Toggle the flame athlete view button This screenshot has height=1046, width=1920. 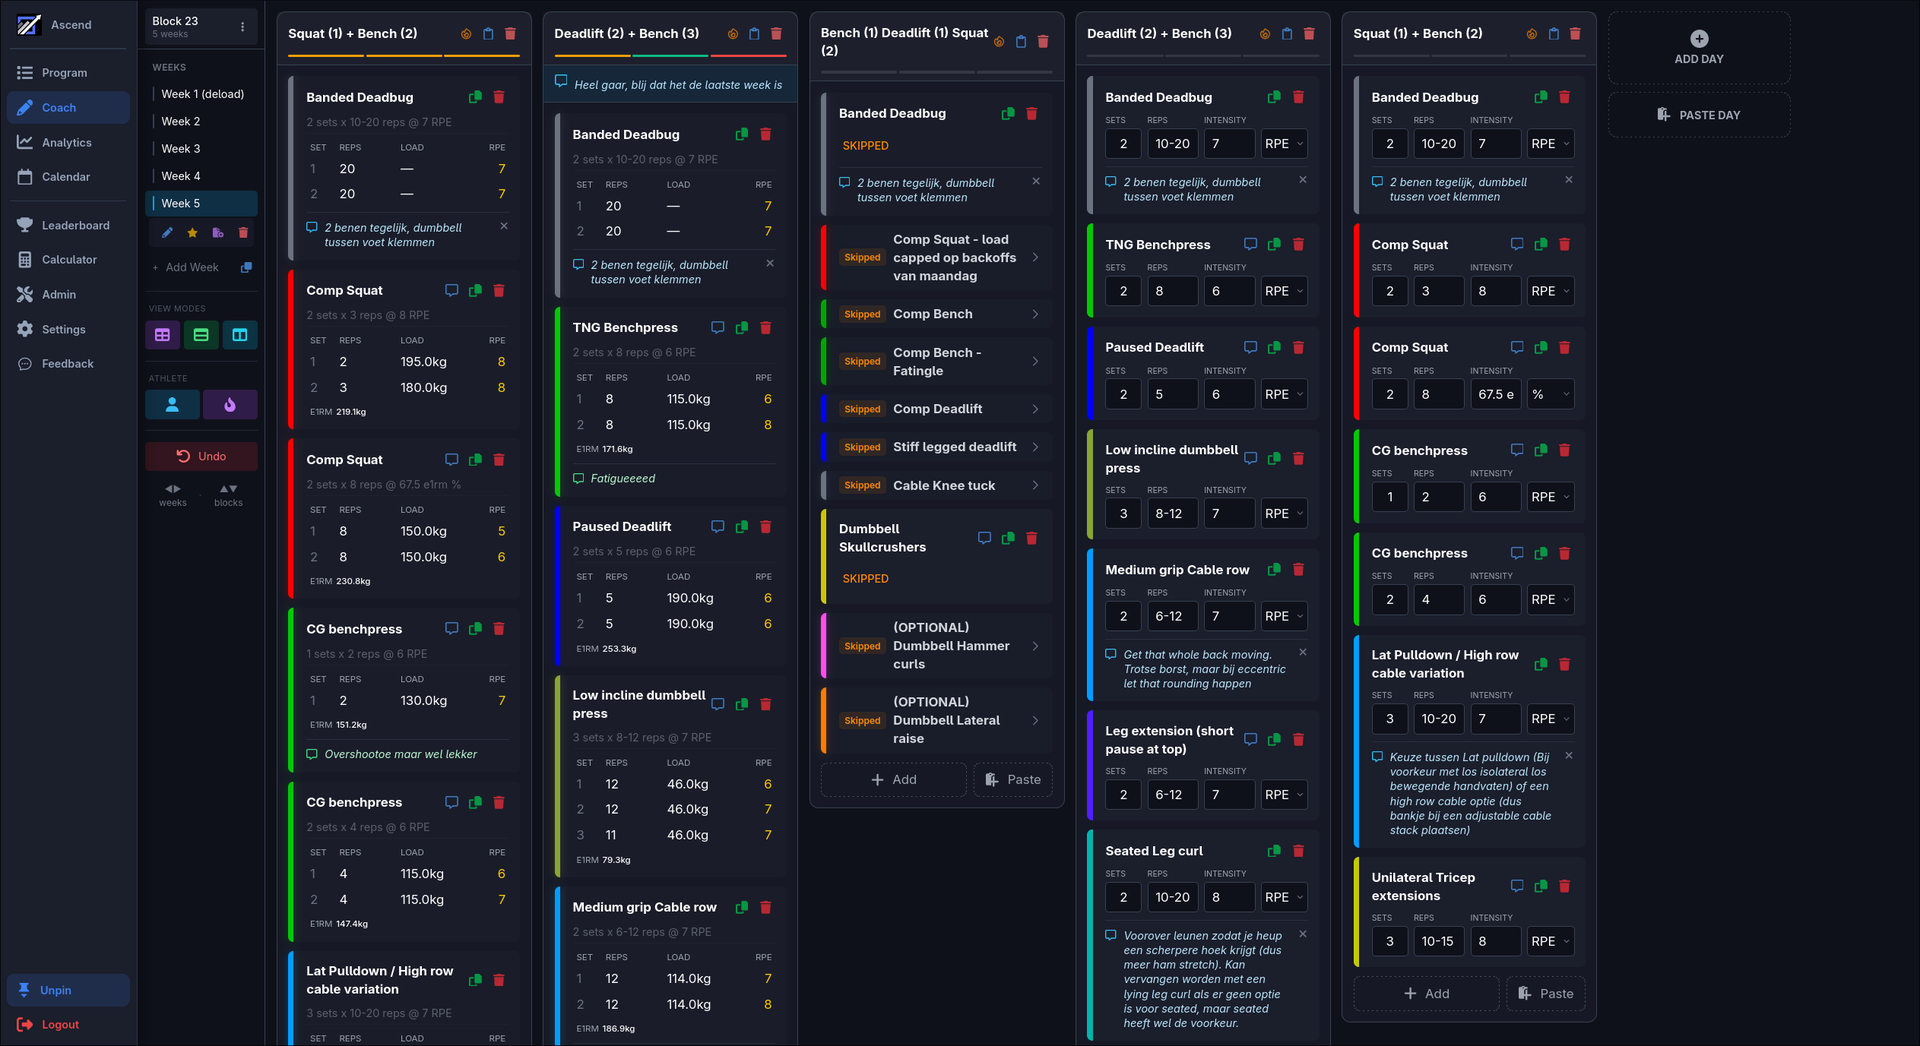[230, 405]
